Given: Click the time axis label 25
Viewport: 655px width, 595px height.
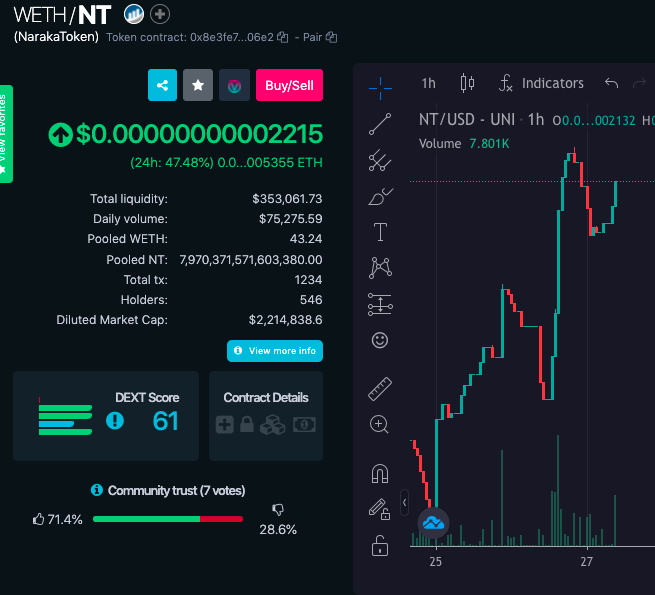Looking at the screenshot, I should (x=435, y=562).
